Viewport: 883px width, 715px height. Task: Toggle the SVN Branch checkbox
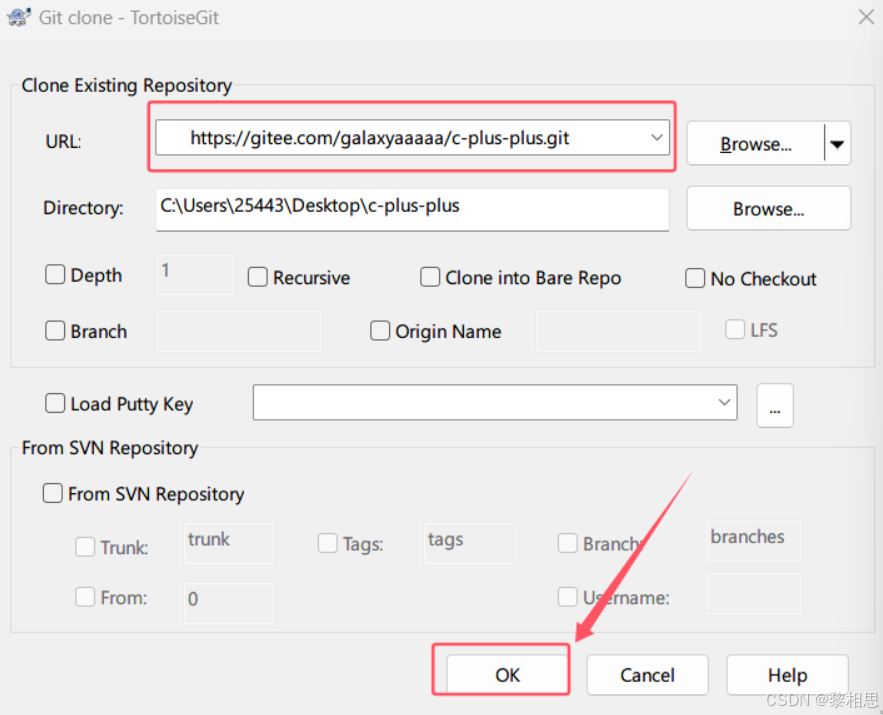click(567, 543)
